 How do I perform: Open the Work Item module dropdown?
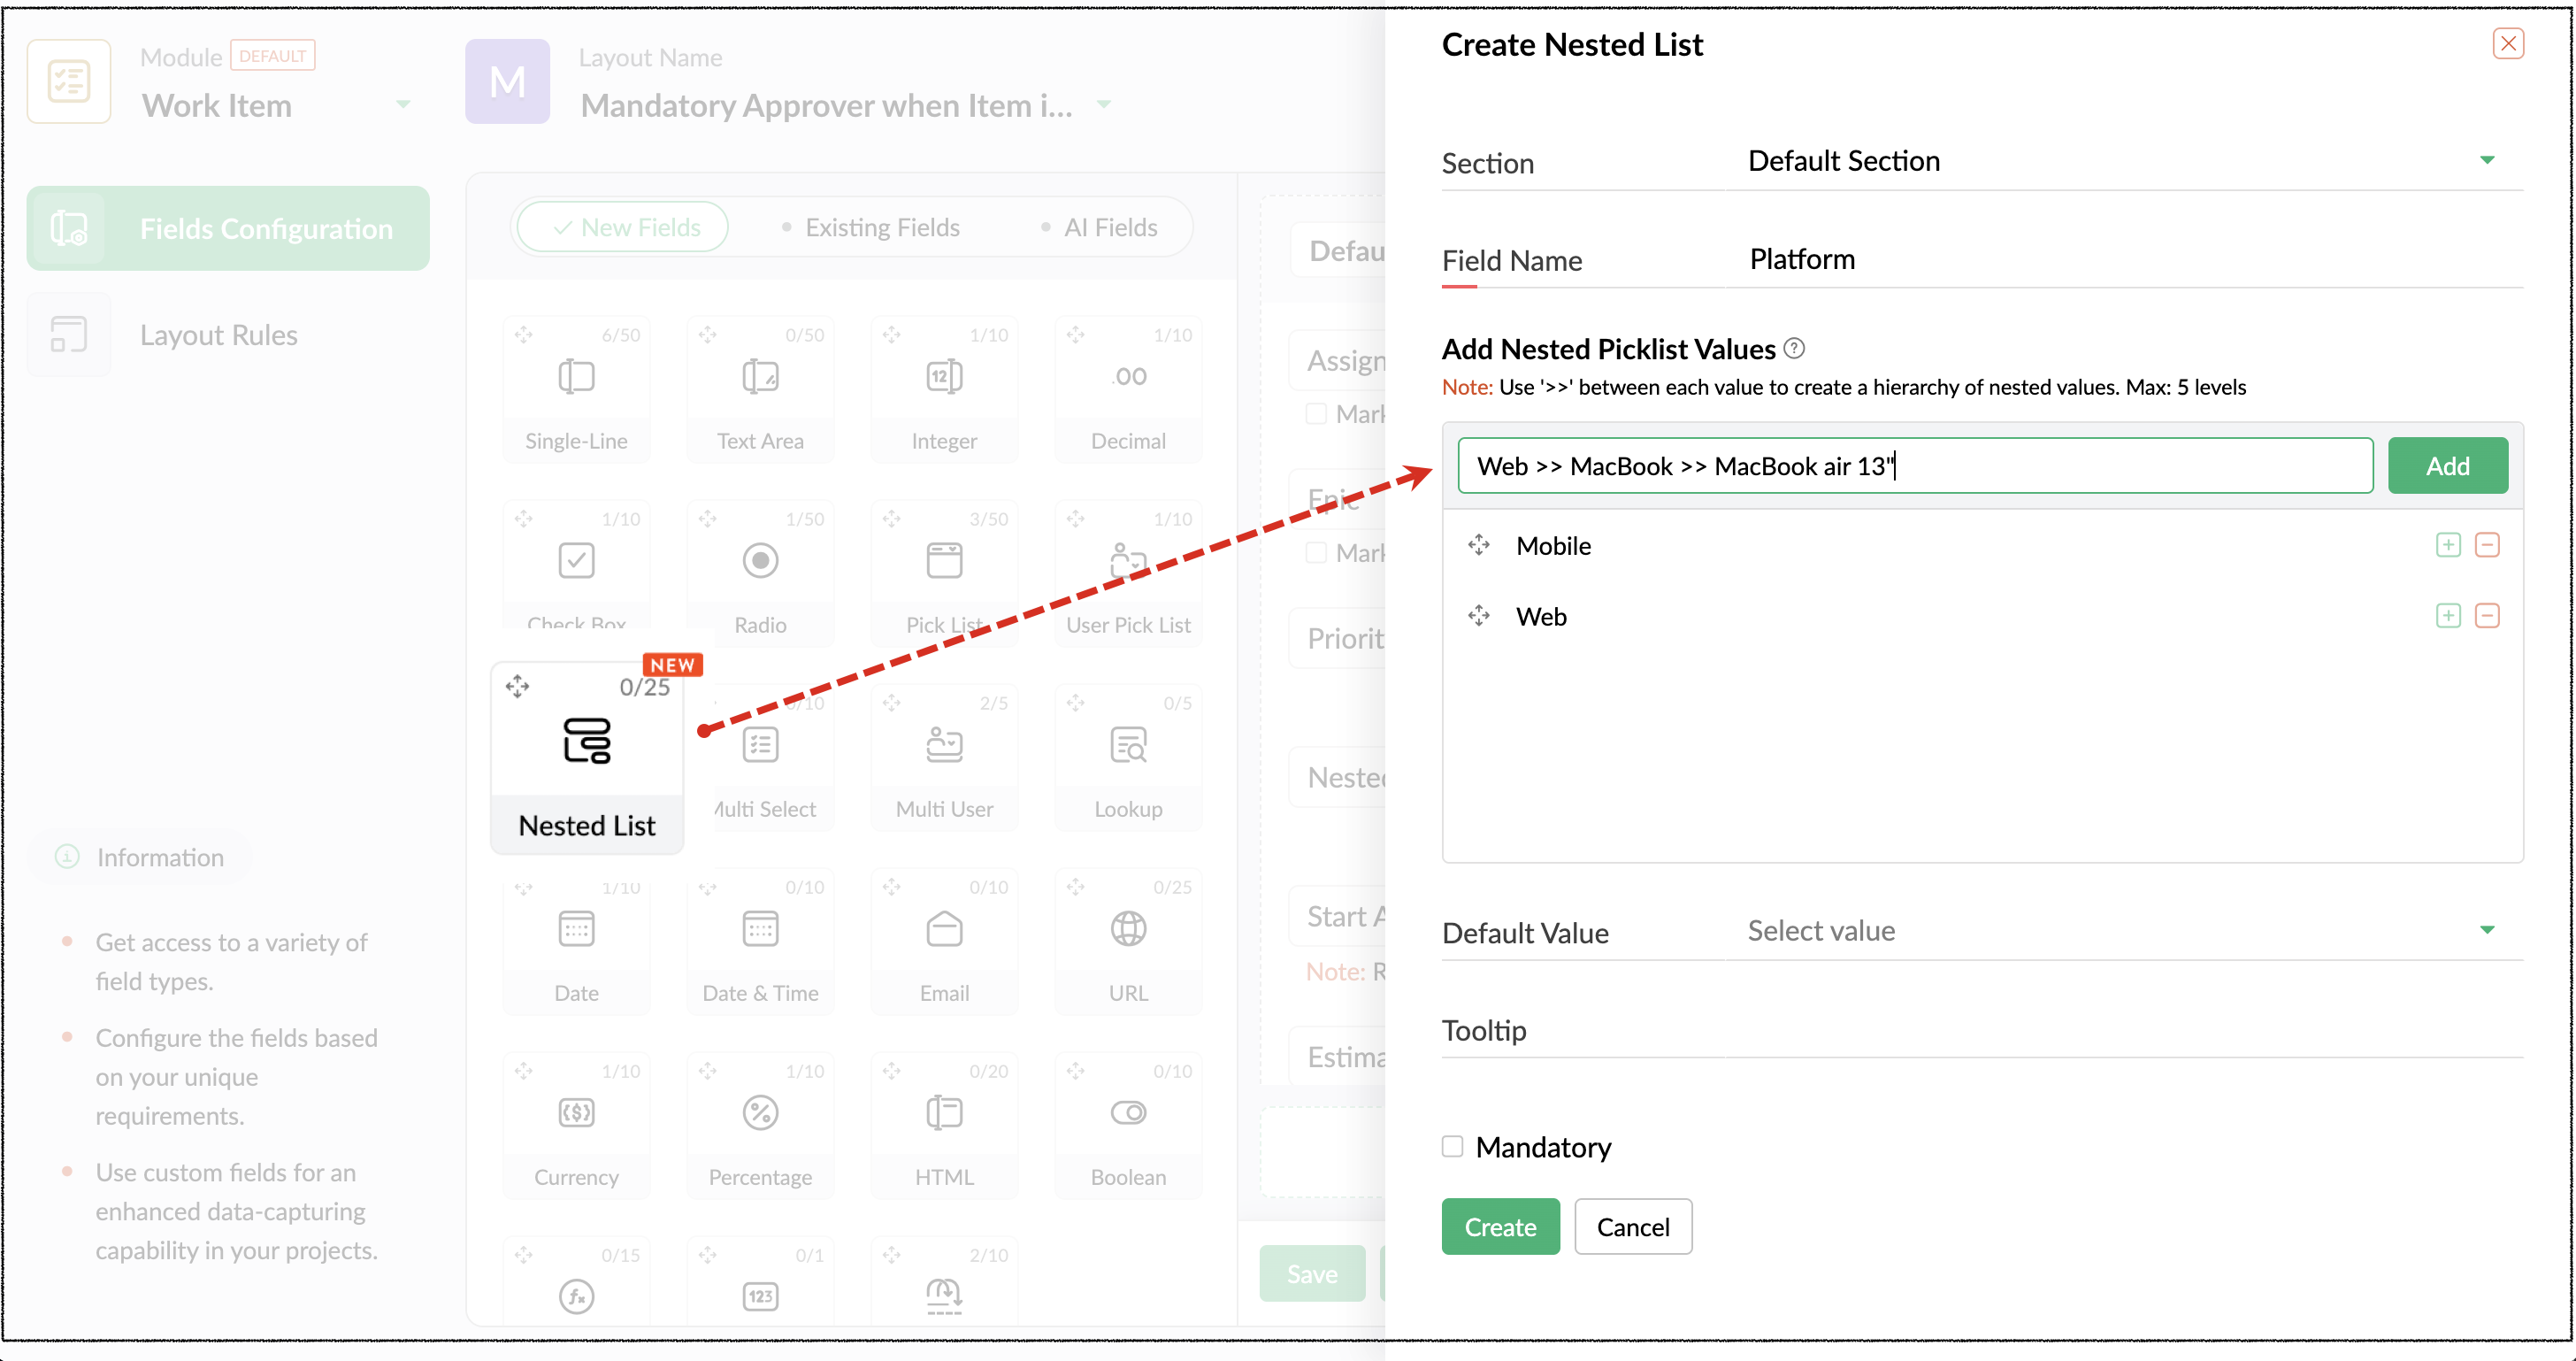[403, 105]
